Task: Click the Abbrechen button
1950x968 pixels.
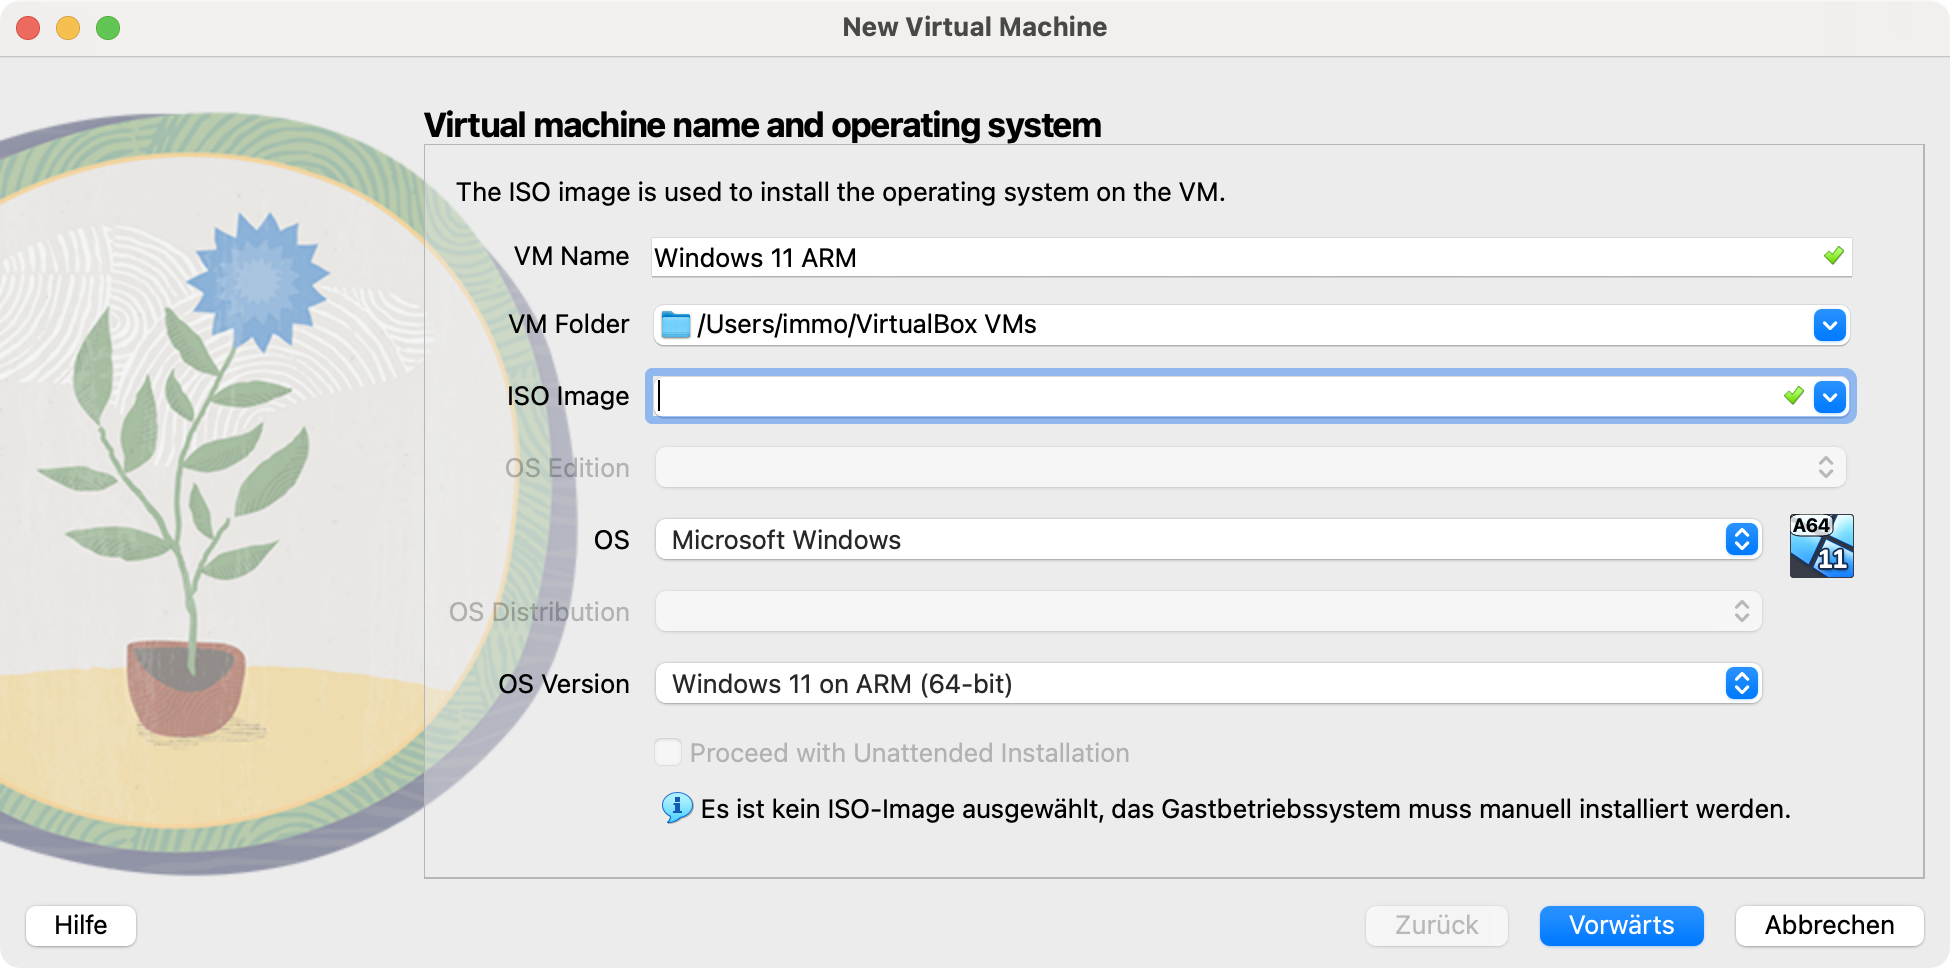Action: tap(1830, 925)
